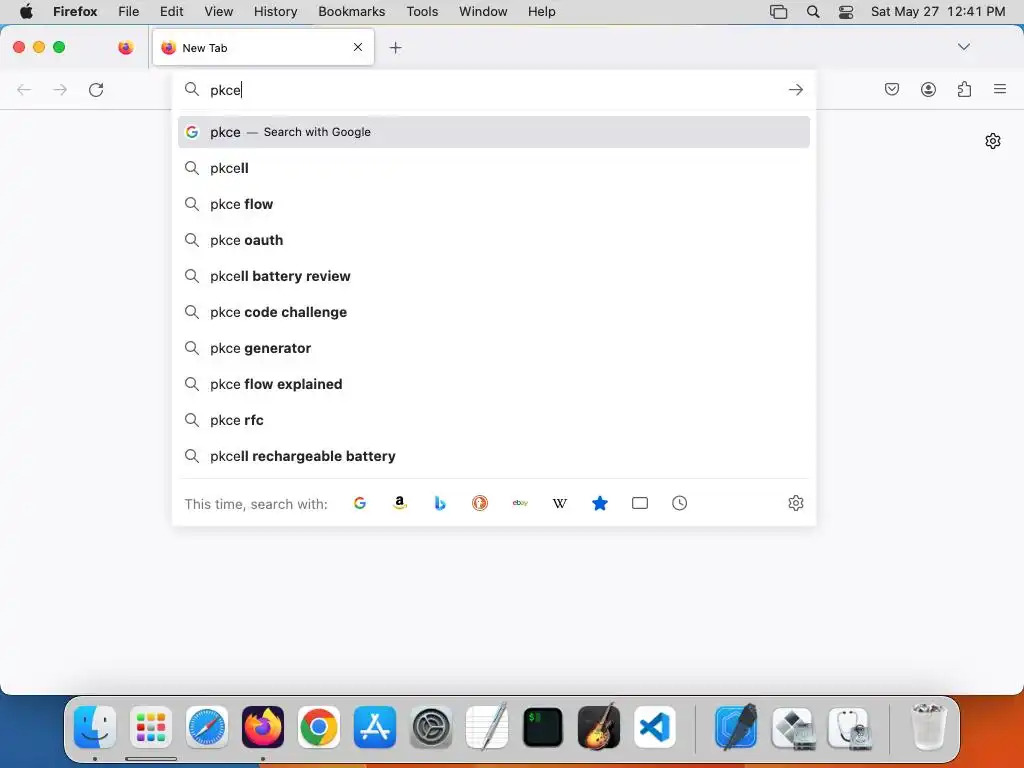Open Firefox View pinned tab icon

pyautogui.click(x=125, y=47)
